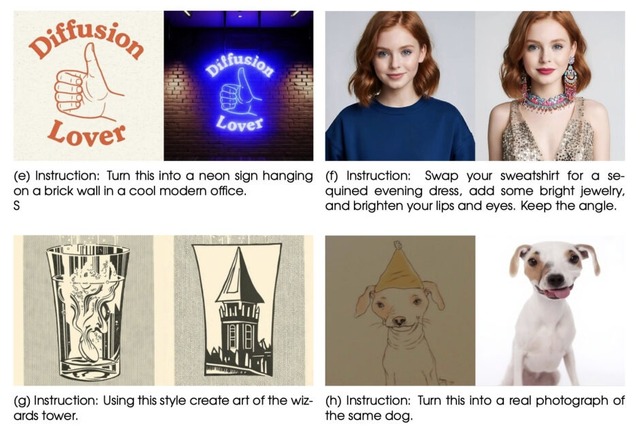Select the woman in sequined dress photo
The width and height of the screenshot is (640, 431).
(550, 86)
